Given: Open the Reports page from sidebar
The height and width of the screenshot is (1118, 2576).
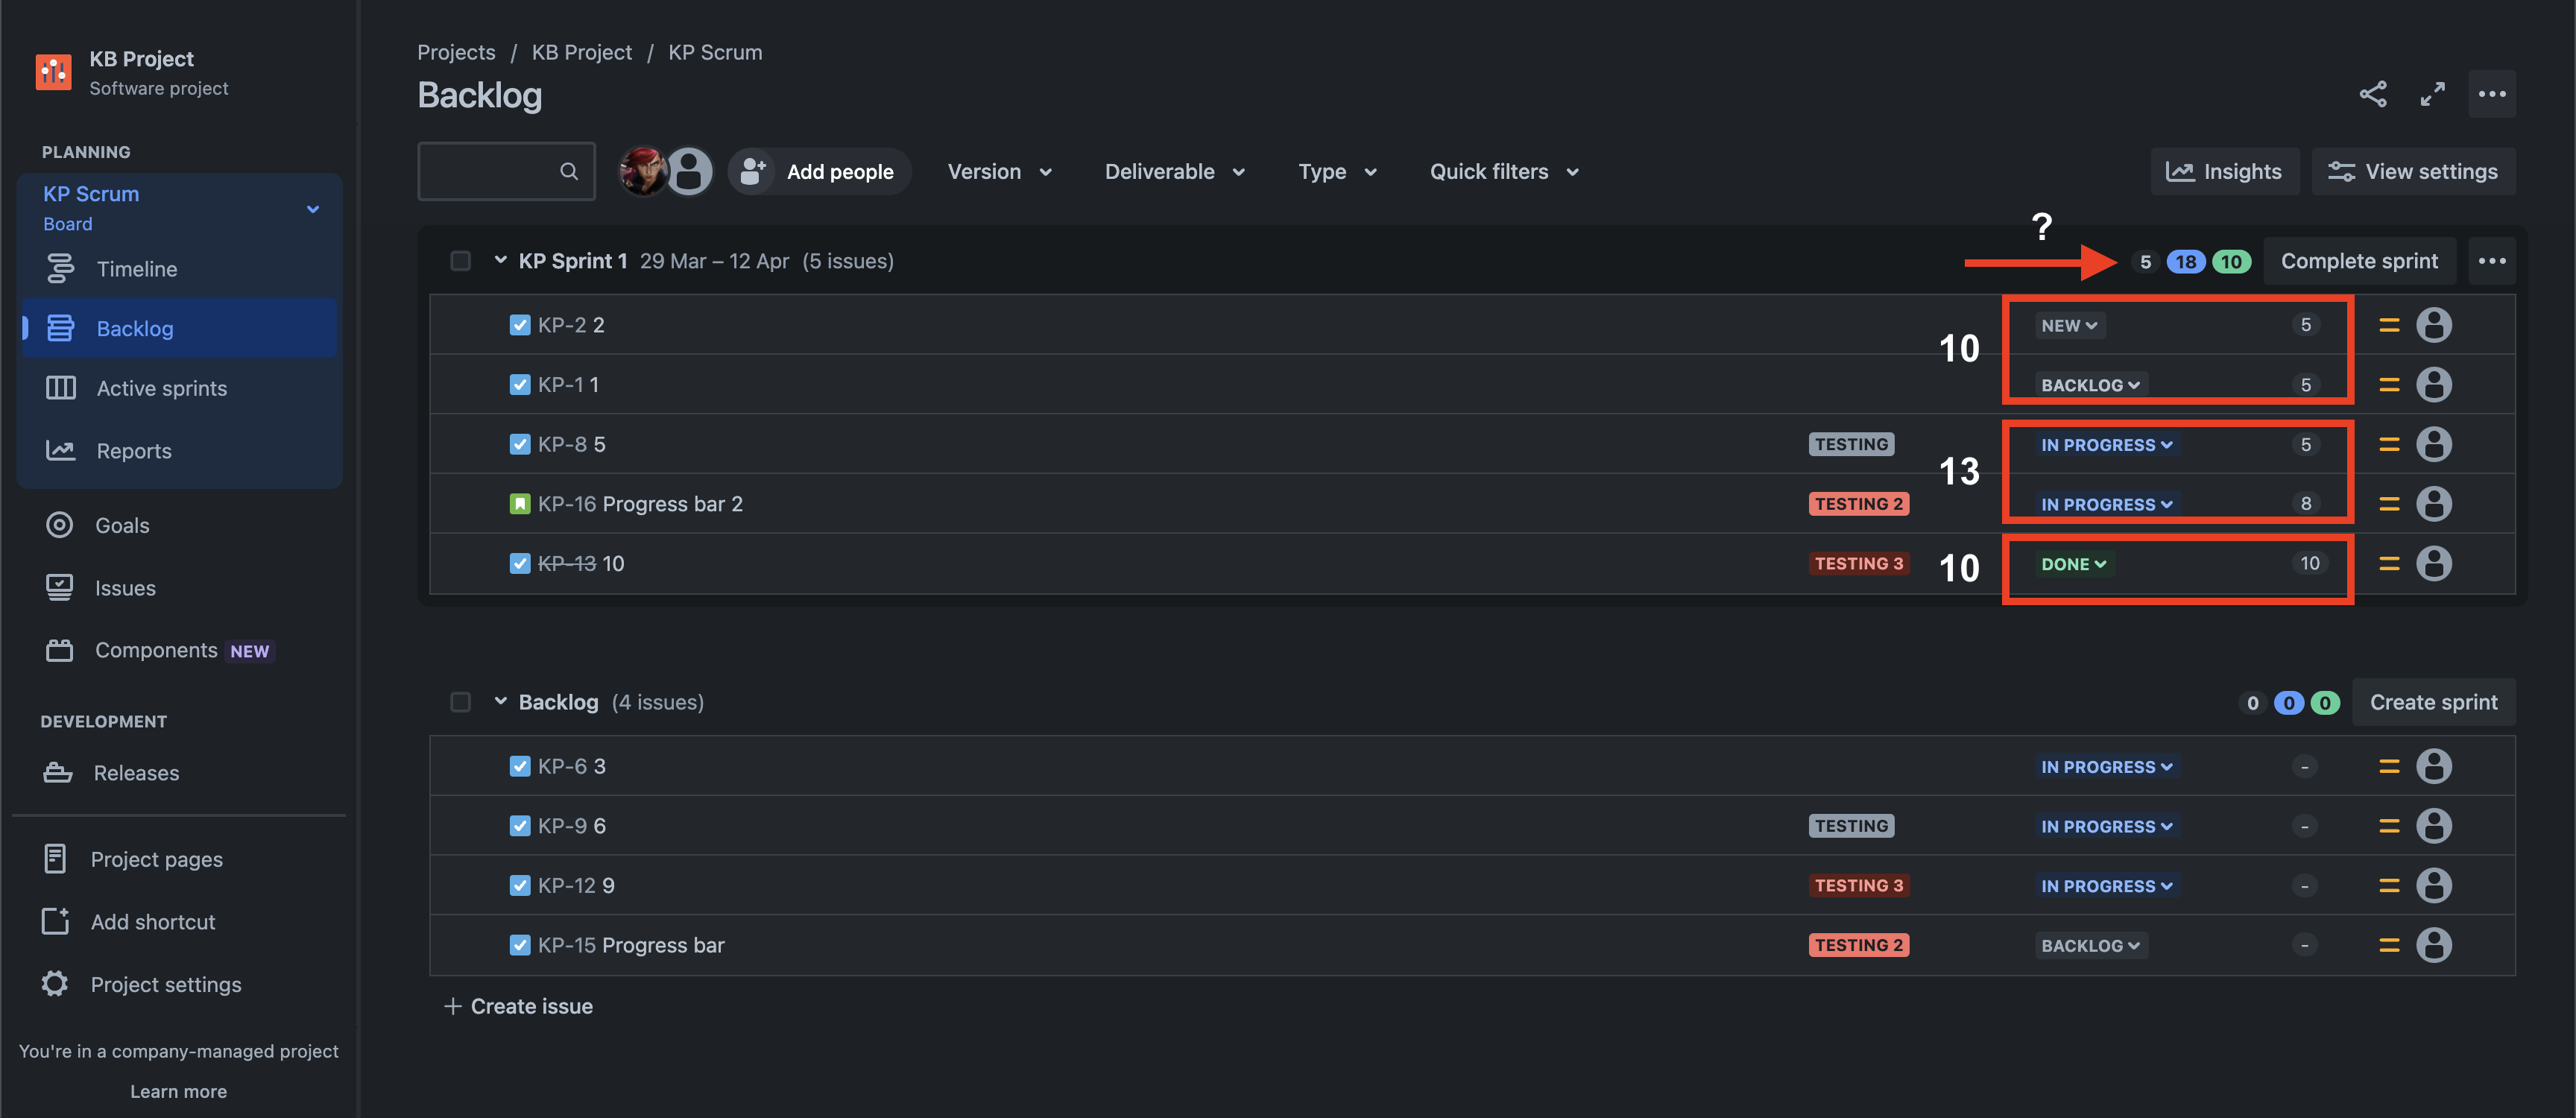Looking at the screenshot, I should [x=134, y=451].
